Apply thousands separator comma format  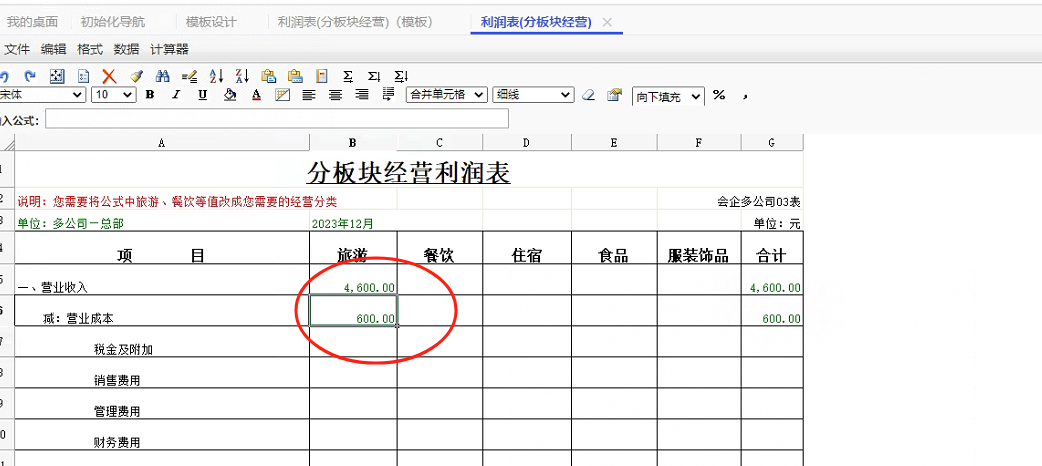[x=745, y=96]
